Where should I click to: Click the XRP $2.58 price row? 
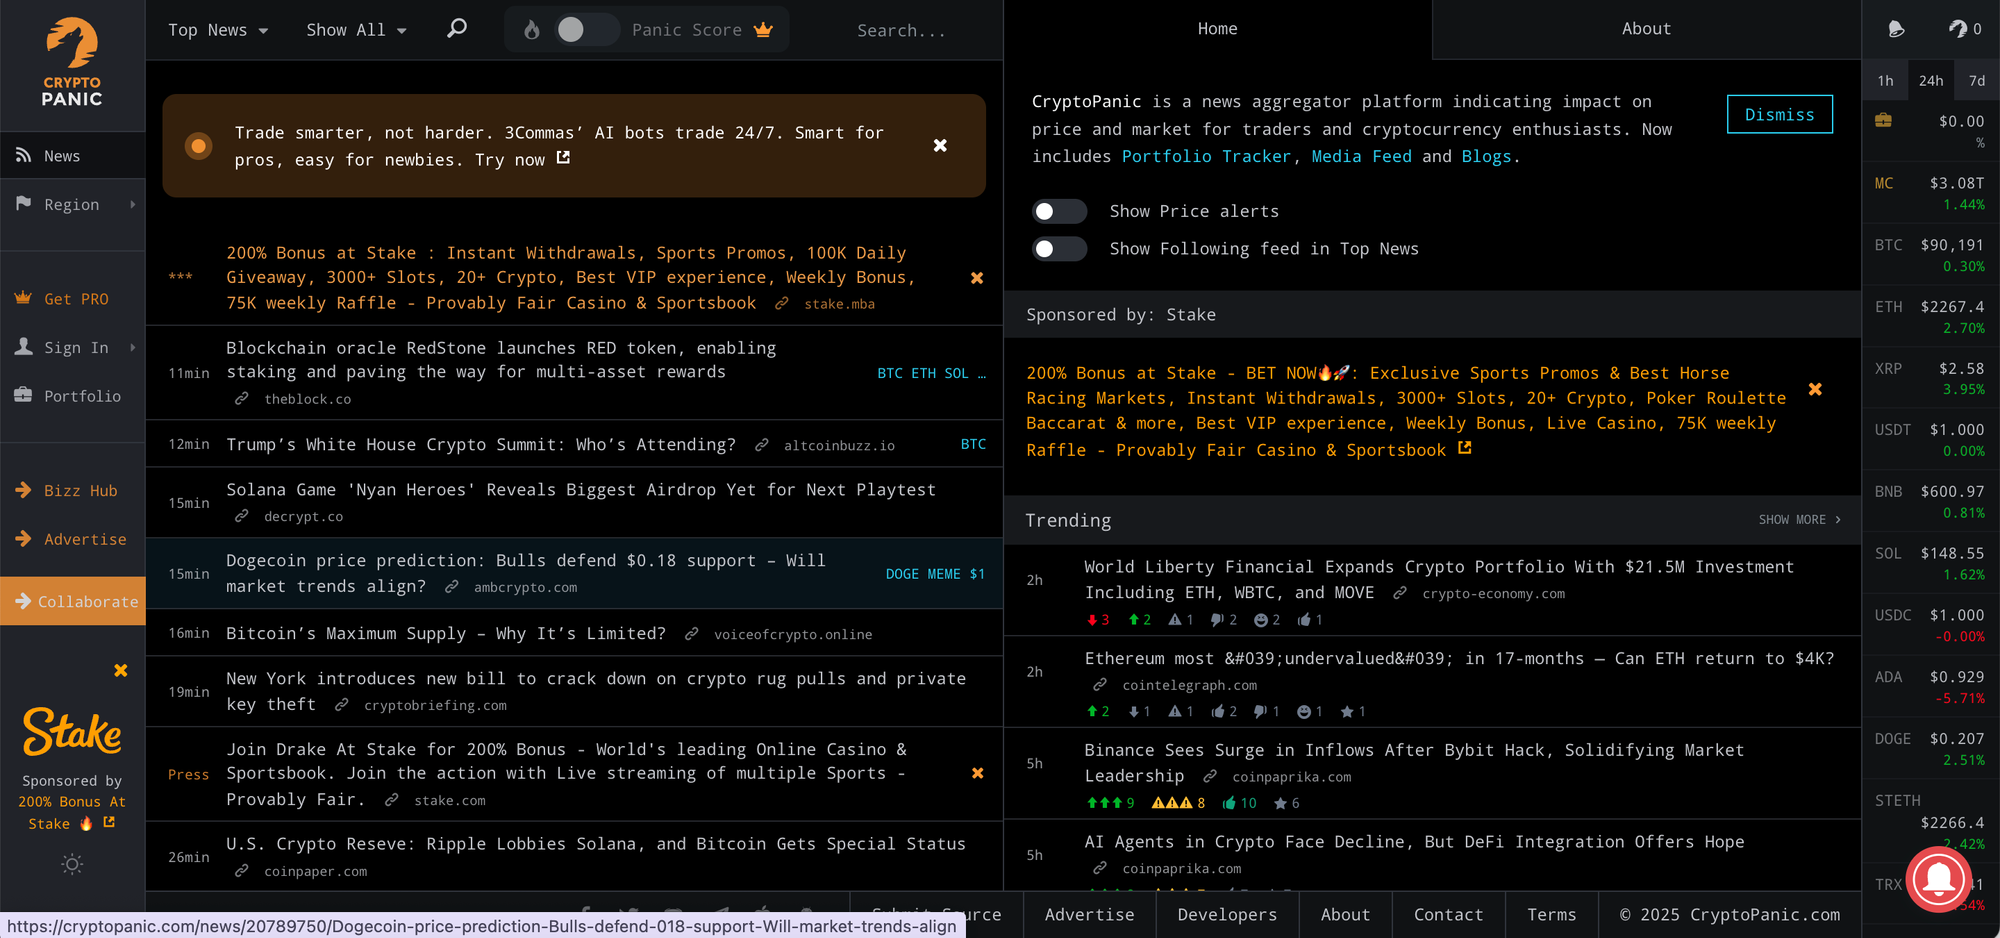click(x=1930, y=378)
